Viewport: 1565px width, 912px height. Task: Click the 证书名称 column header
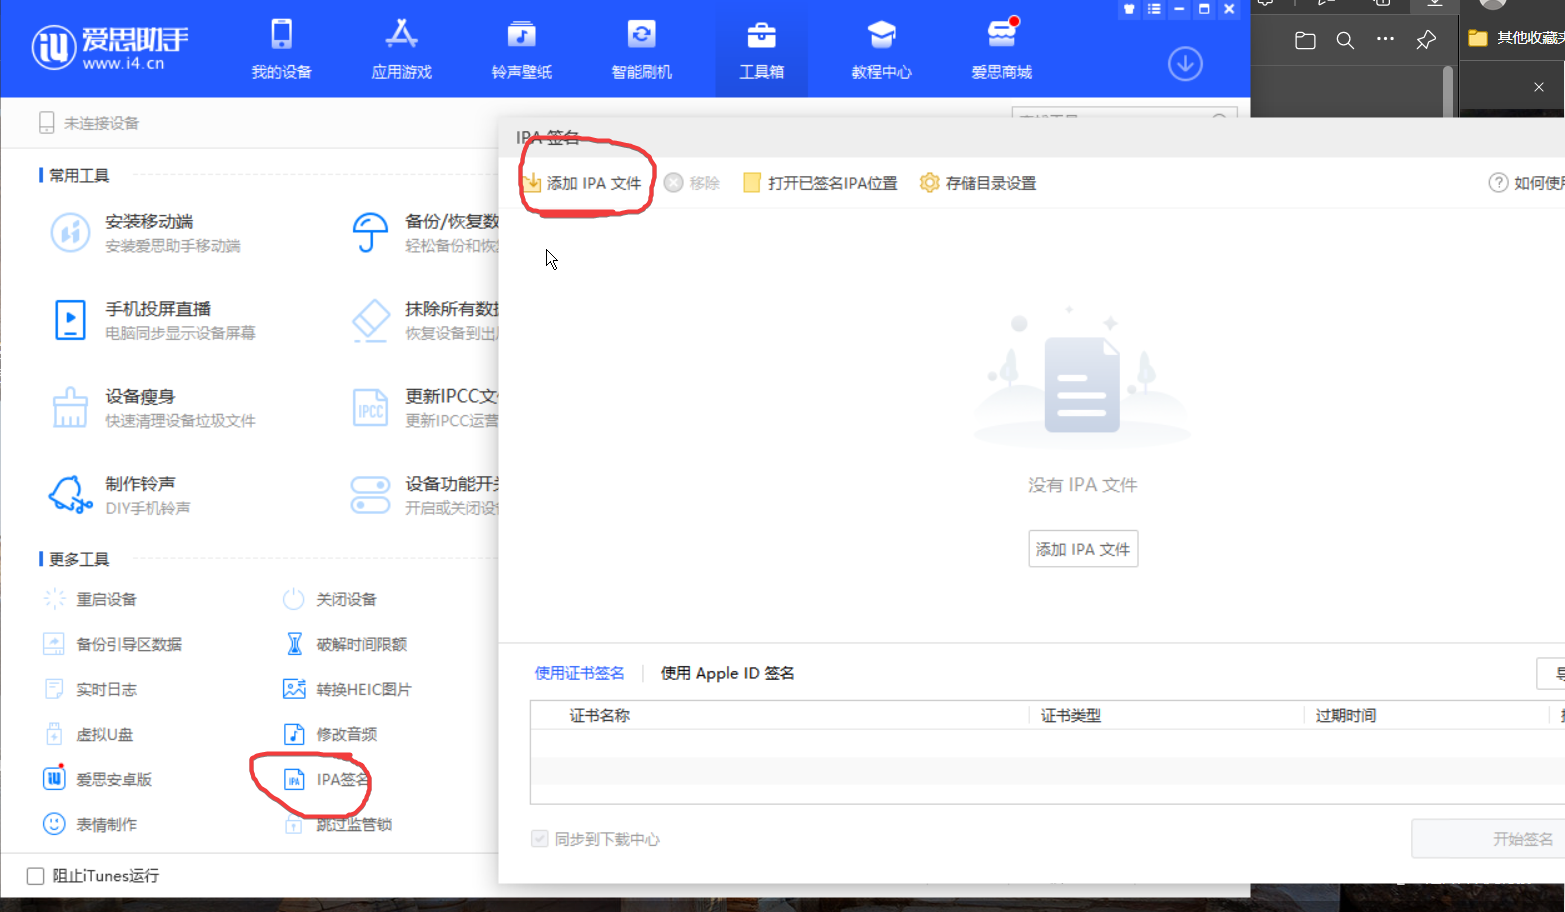[x=600, y=715]
